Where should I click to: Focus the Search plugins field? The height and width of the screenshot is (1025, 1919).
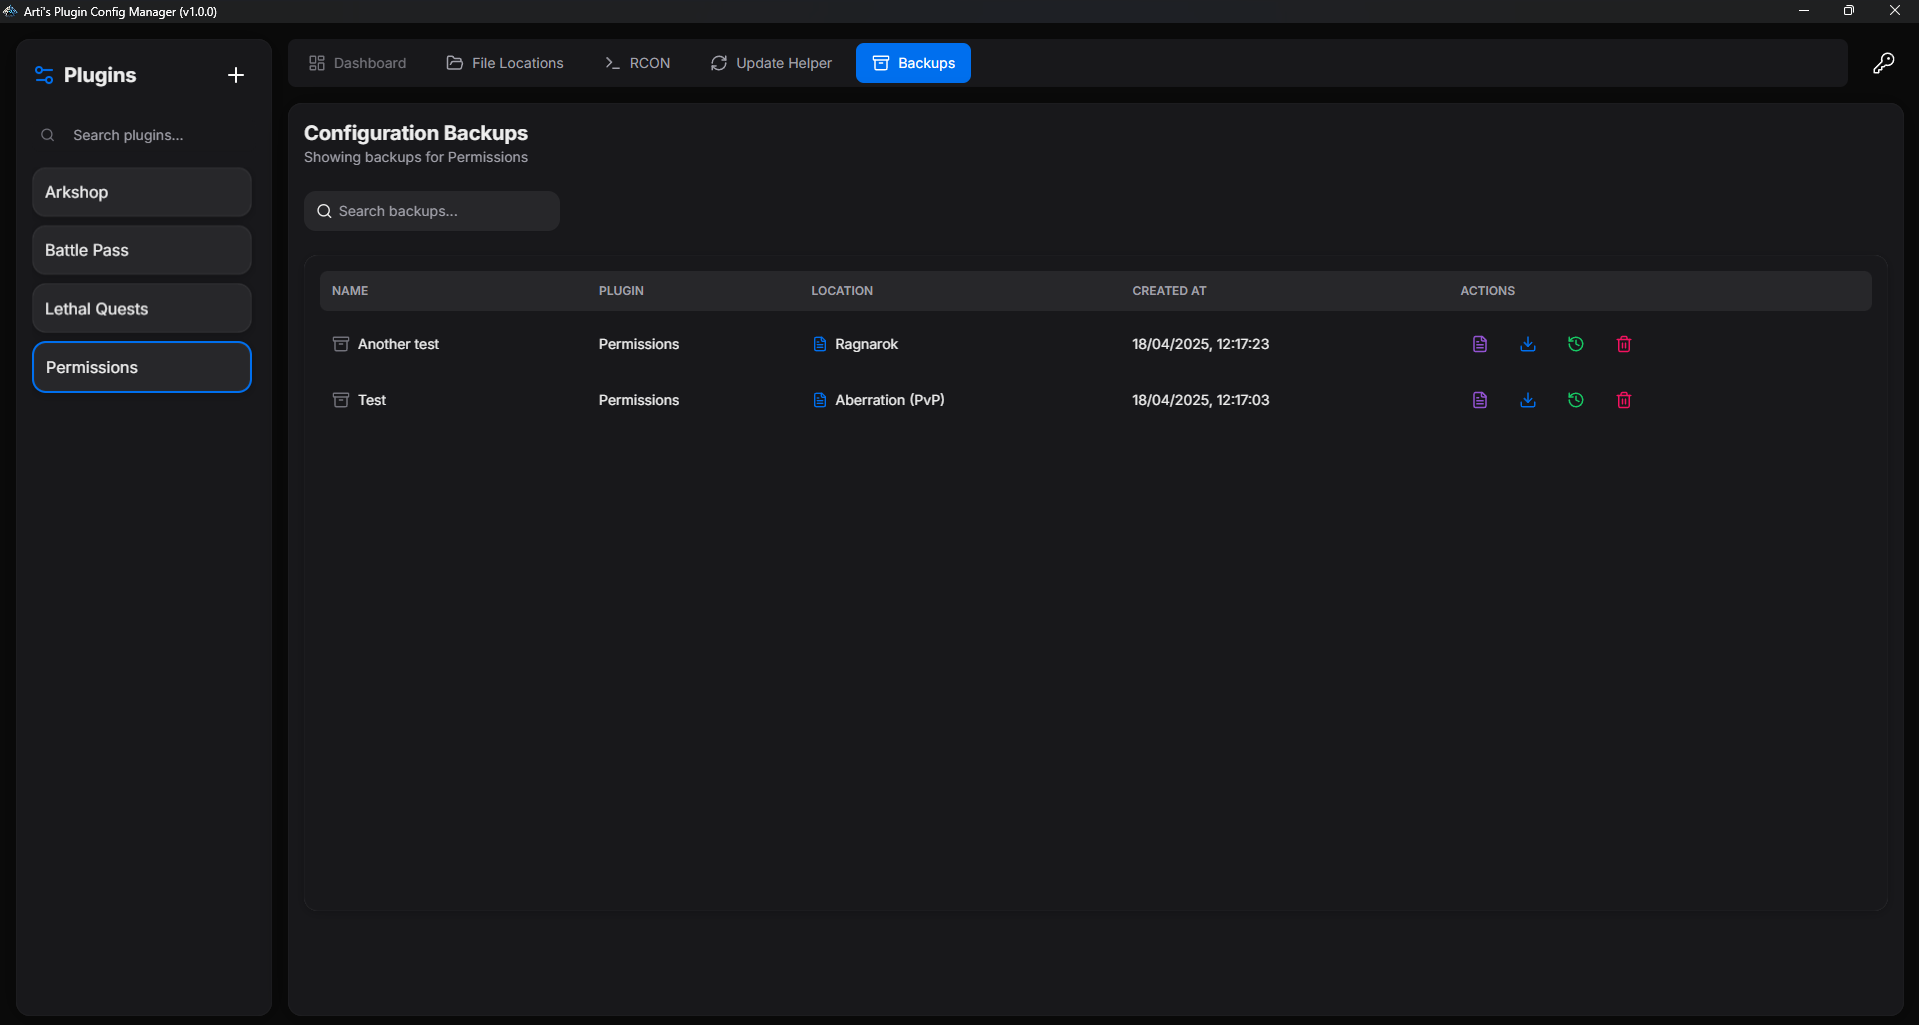[142, 135]
